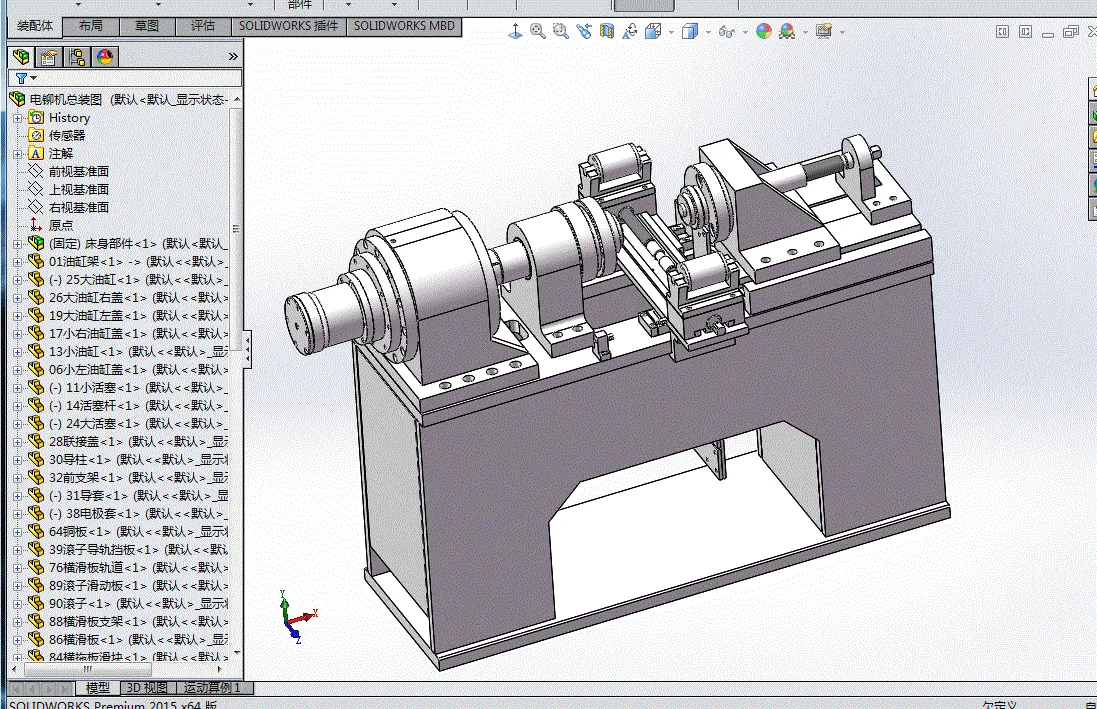Open the SOLIDWORKS MBD tab
The image size is (1097, 709).
(404, 26)
